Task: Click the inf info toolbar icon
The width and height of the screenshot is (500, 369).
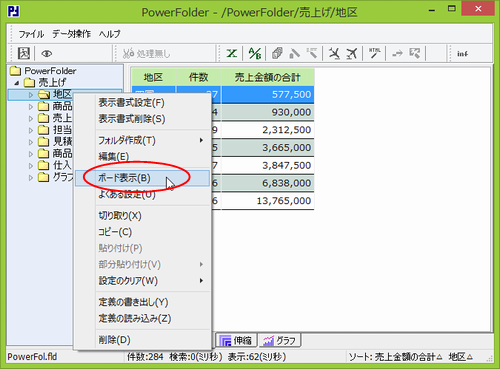Action: [x=462, y=54]
